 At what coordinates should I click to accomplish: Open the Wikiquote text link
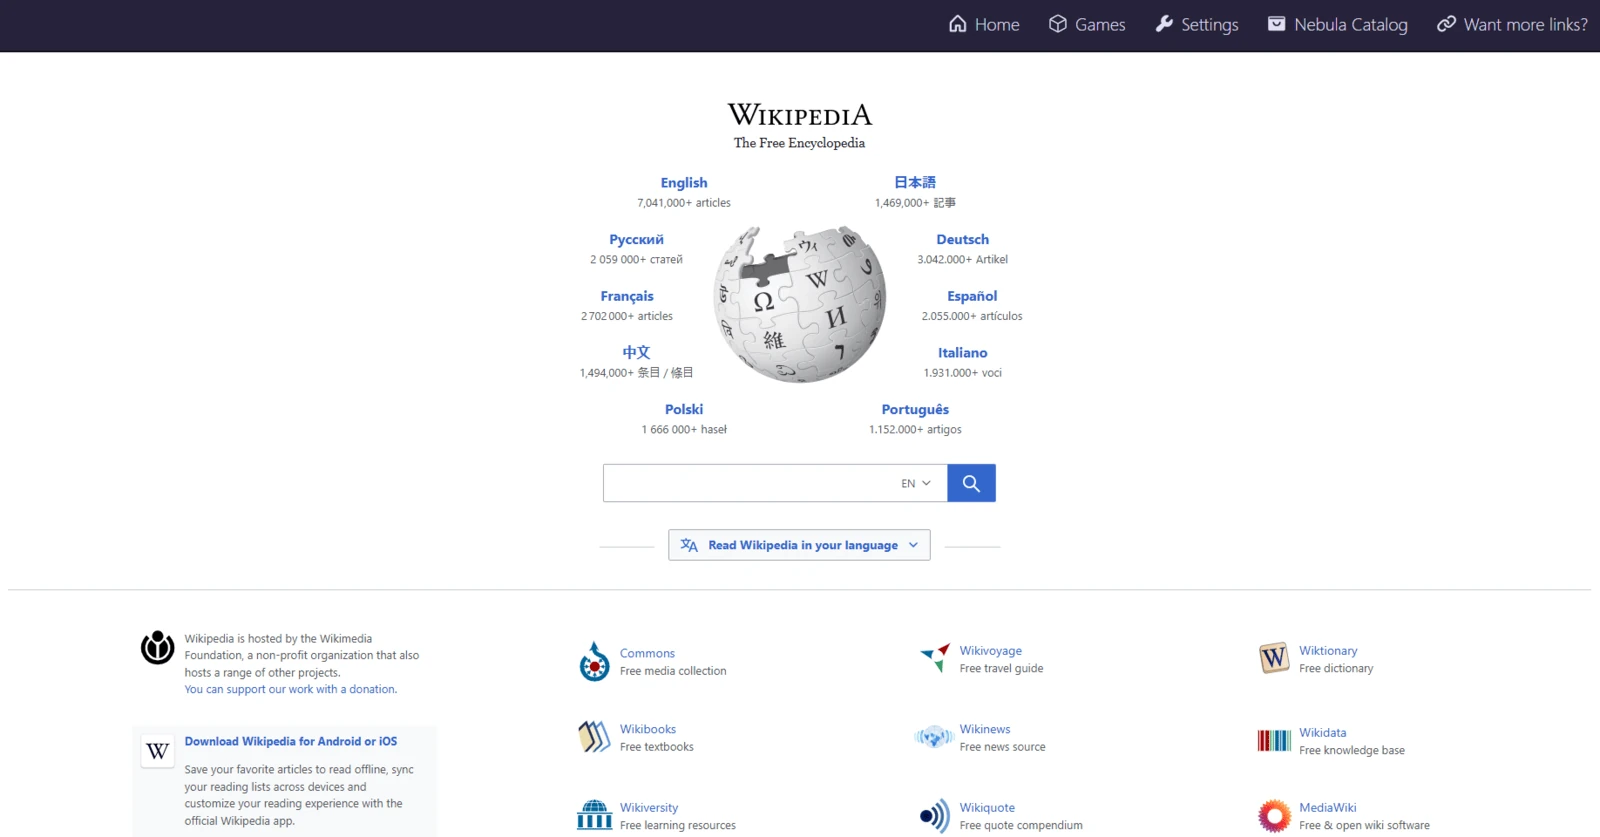coord(987,808)
